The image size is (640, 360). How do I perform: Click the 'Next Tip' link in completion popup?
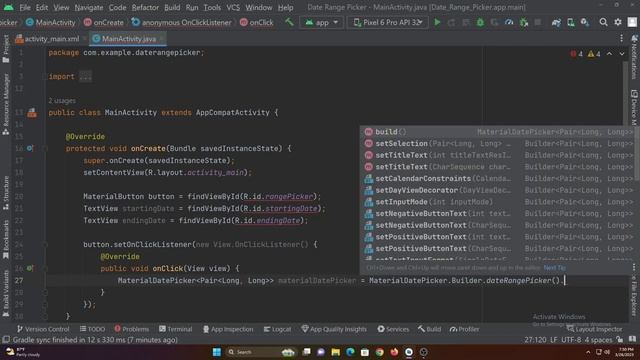click(554, 268)
